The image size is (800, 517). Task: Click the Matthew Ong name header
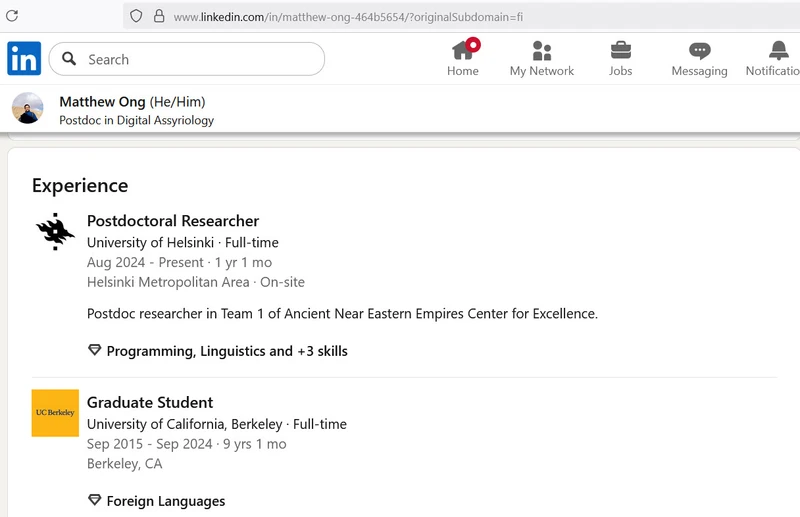pos(102,101)
